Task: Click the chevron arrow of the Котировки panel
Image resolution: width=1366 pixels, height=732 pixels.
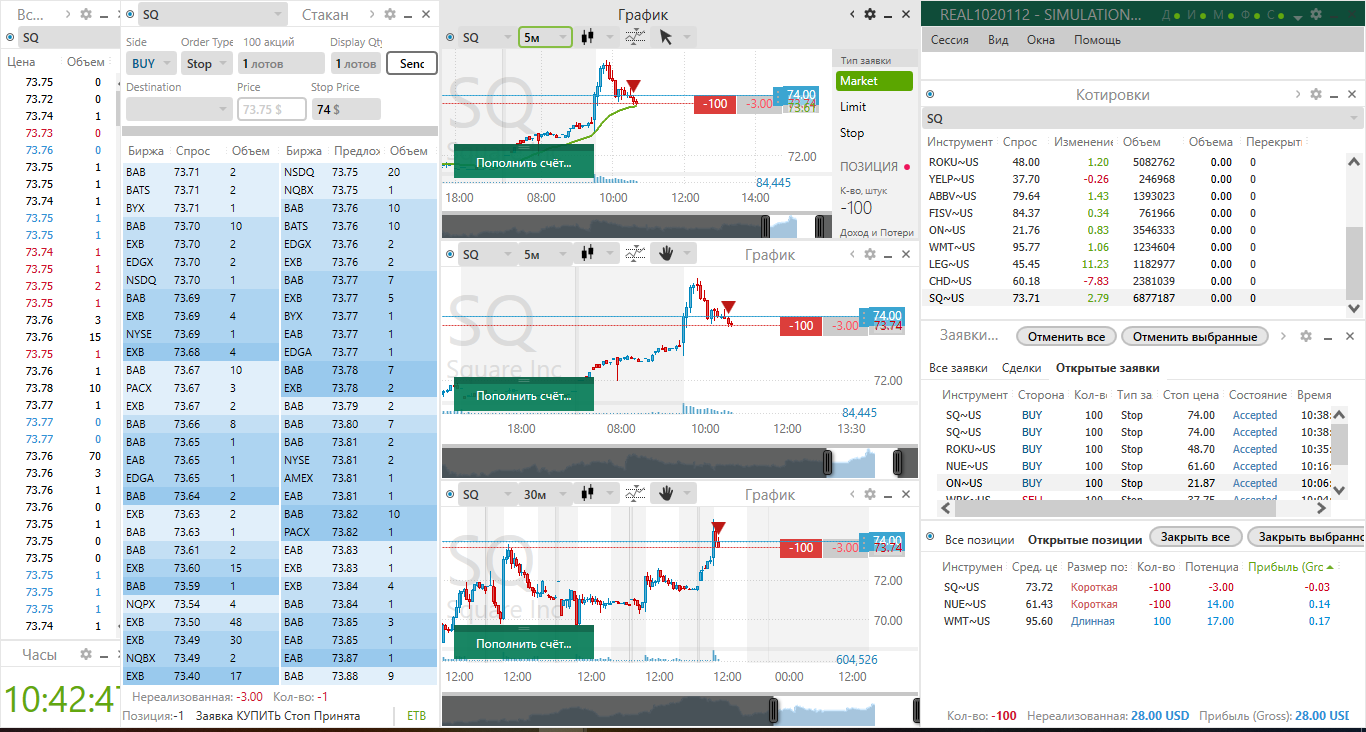Action: point(1297,94)
